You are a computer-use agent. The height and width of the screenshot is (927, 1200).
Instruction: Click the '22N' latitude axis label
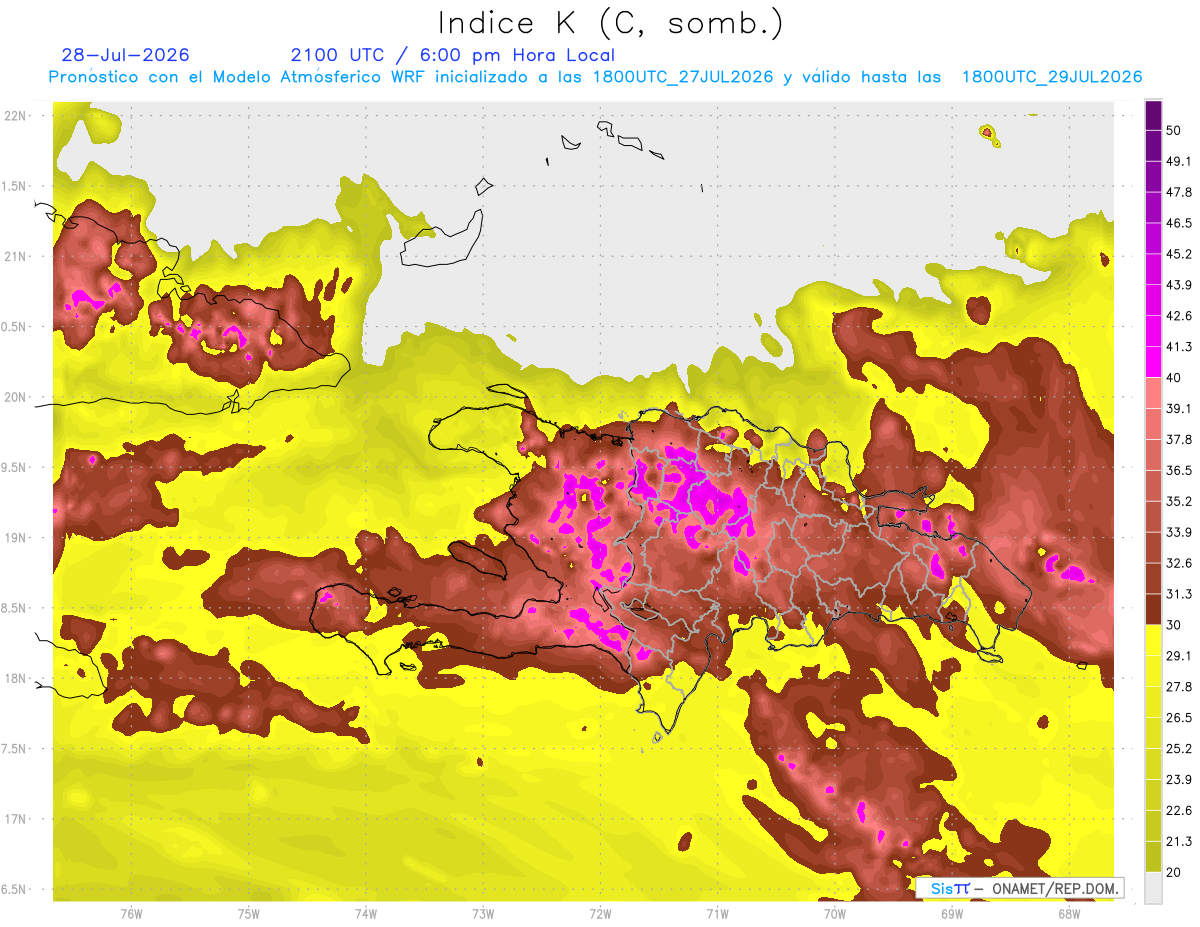pyautogui.click(x=15, y=115)
